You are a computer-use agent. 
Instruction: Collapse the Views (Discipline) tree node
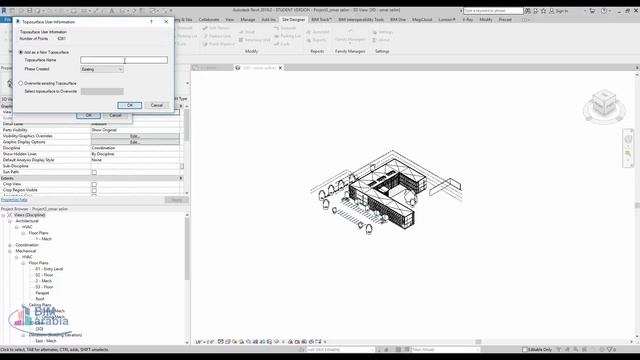point(4,215)
